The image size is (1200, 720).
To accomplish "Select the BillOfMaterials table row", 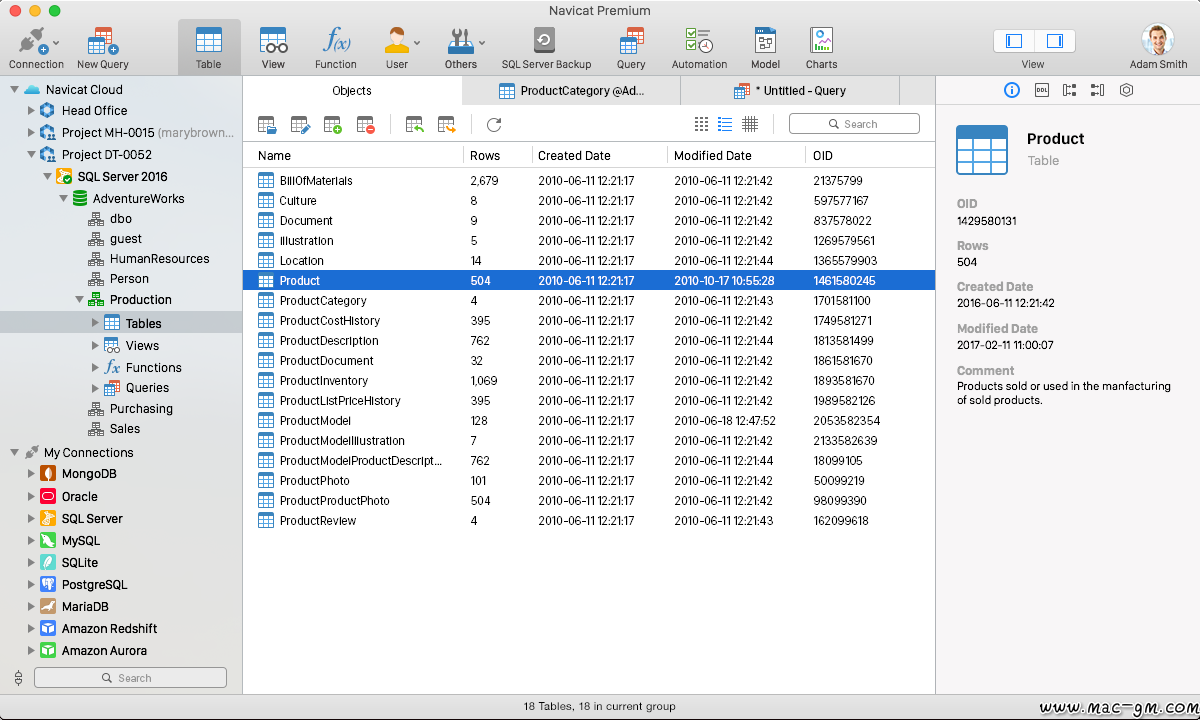I will pyautogui.click(x=589, y=181).
